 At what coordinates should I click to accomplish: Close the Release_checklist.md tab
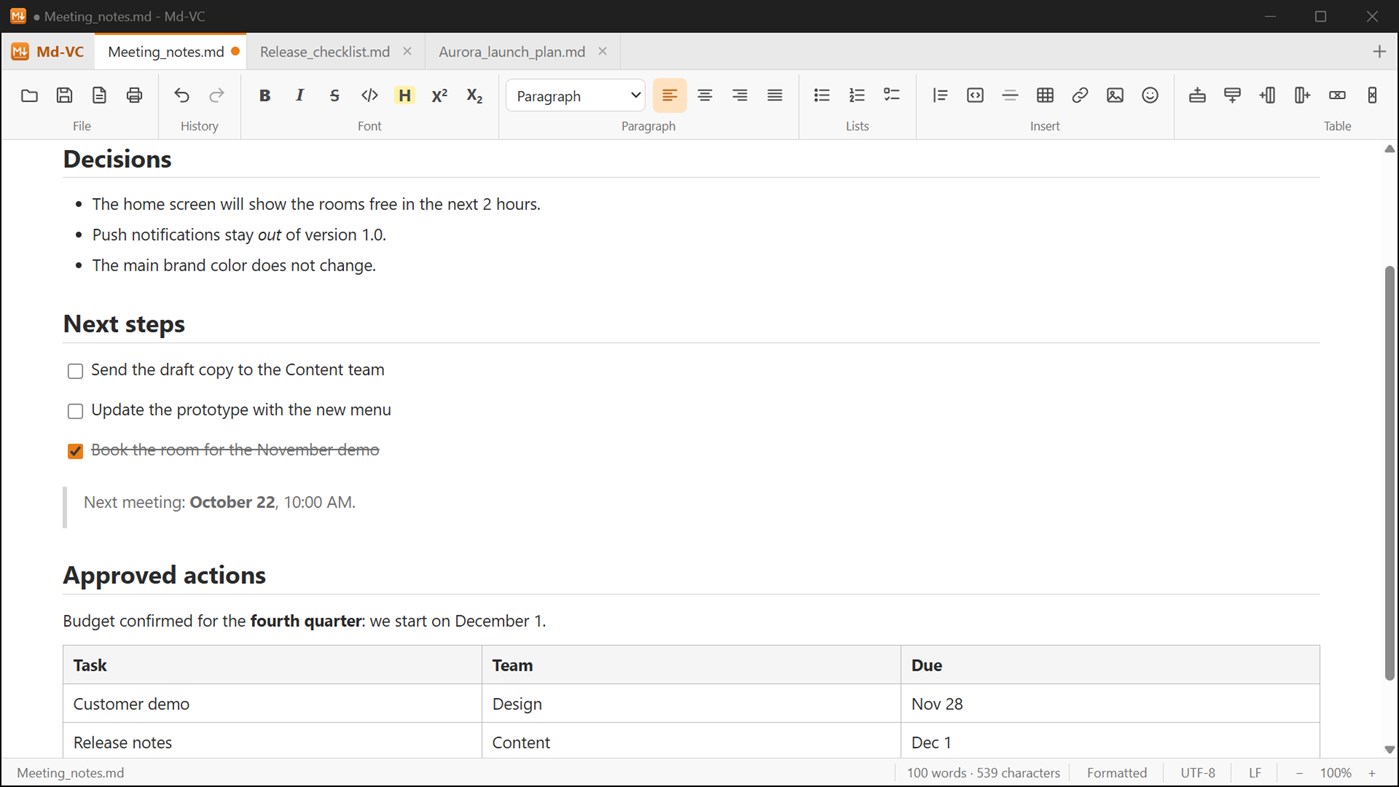tap(407, 51)
